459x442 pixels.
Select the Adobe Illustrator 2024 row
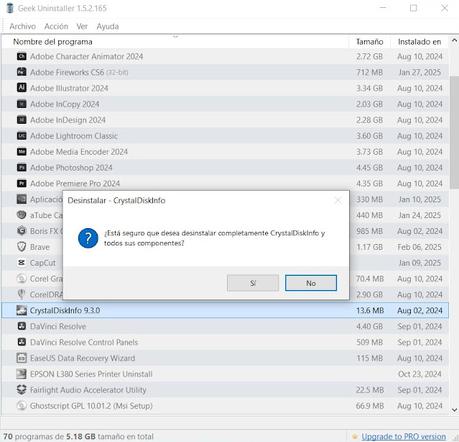pyautogui.click(x=225, y=88)
